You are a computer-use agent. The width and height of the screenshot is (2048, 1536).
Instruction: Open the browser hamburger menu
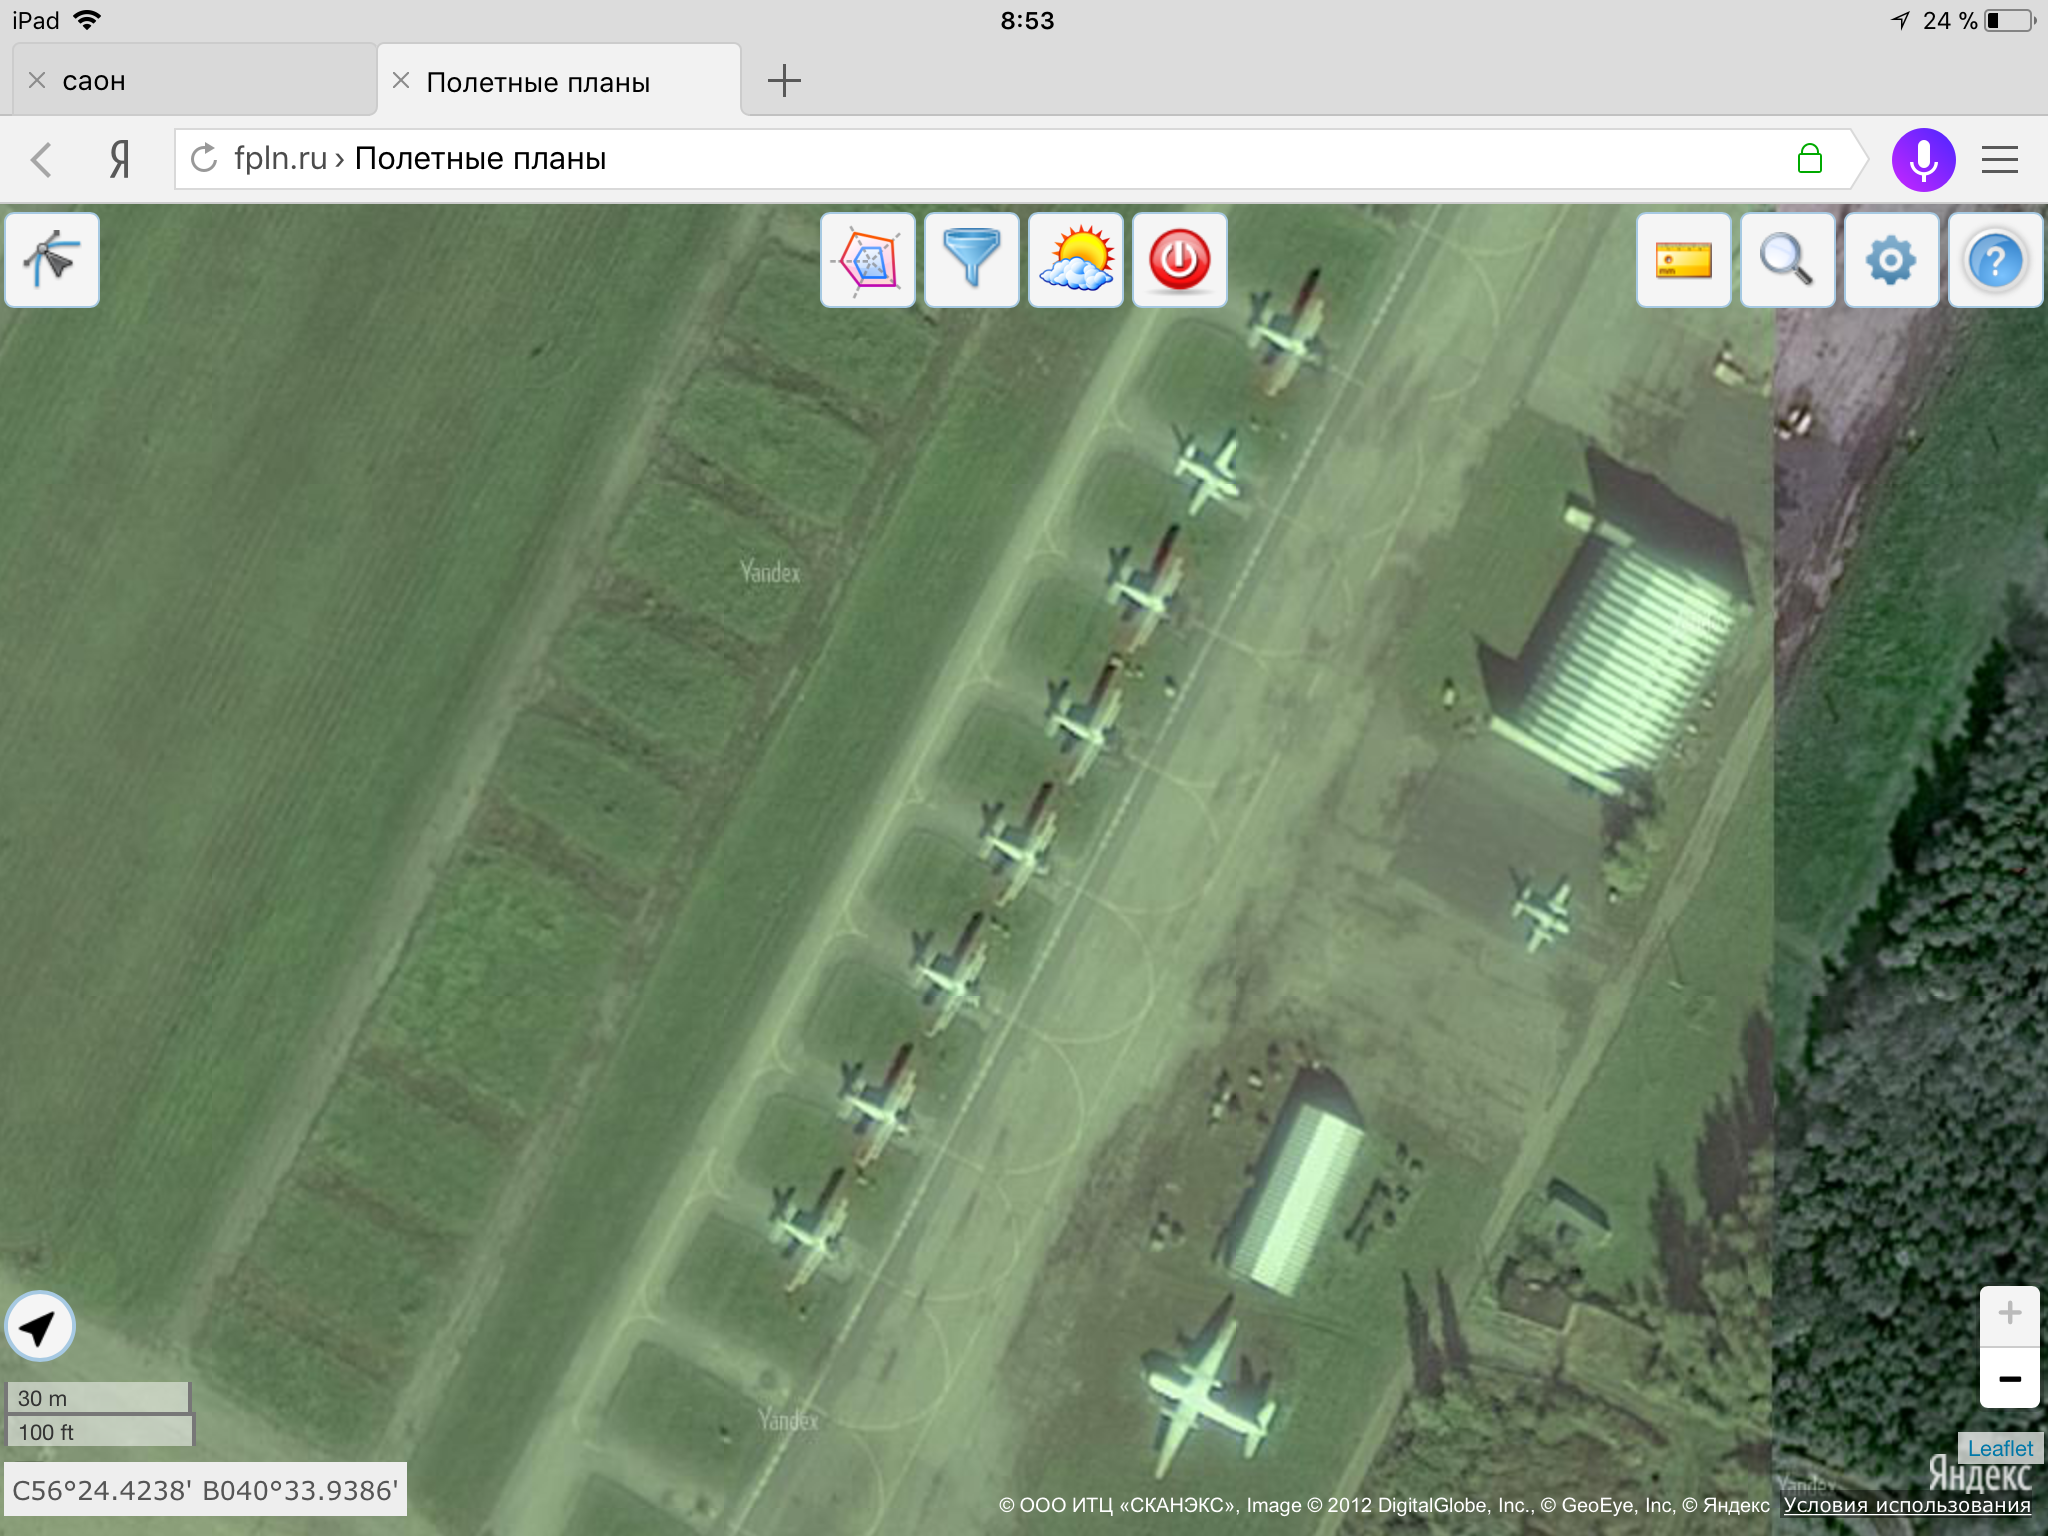coord(1999,160)
